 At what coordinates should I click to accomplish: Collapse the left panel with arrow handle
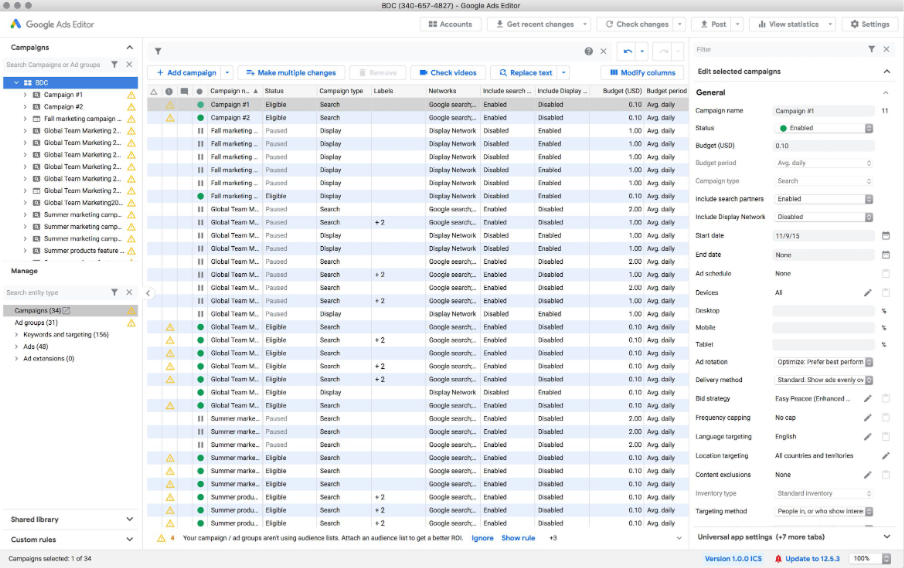[148, 293]
